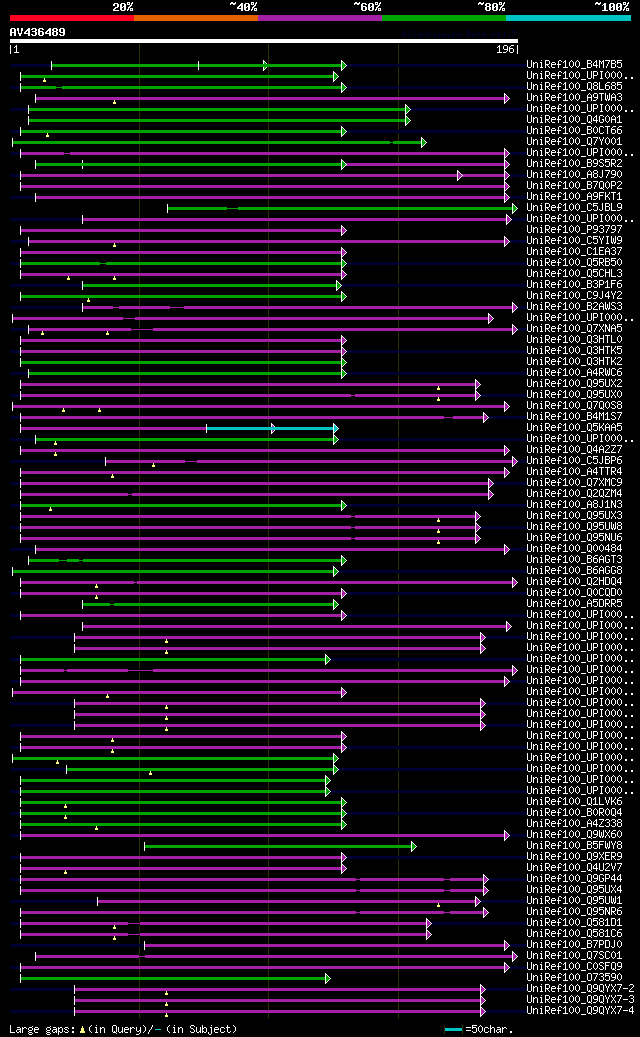Screen dimensions: 640x1037
Task: Select hit UniRef100_Q5RB50
Action: tap(574, 263)
